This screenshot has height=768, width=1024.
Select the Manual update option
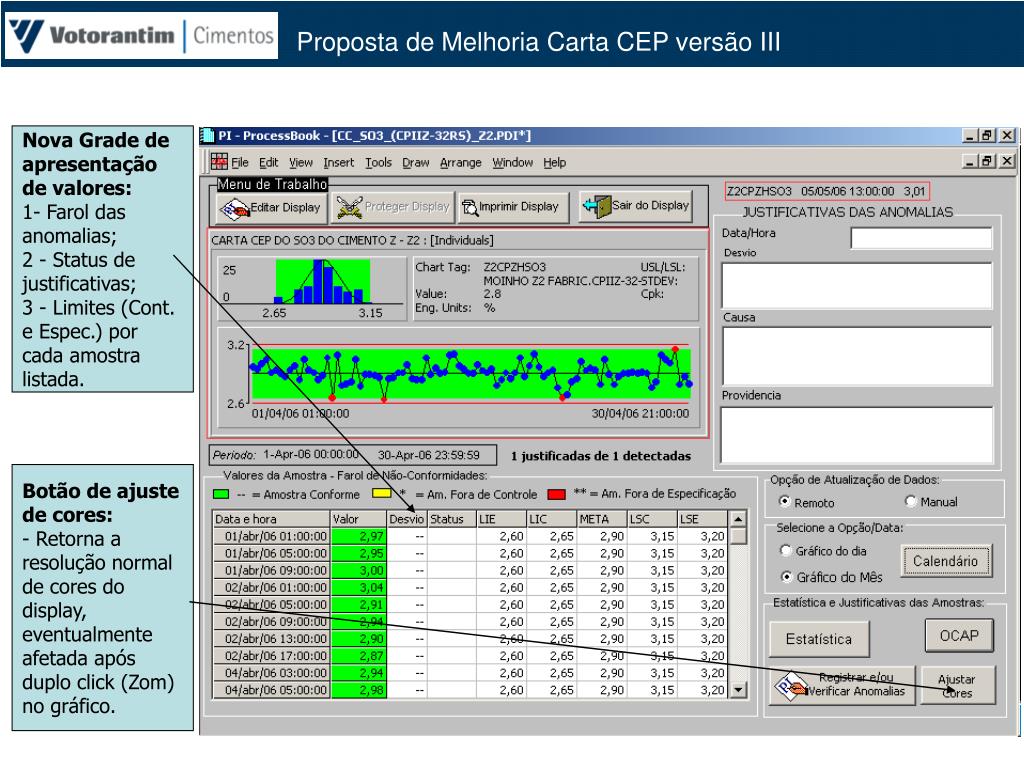(x=911, y=501)
